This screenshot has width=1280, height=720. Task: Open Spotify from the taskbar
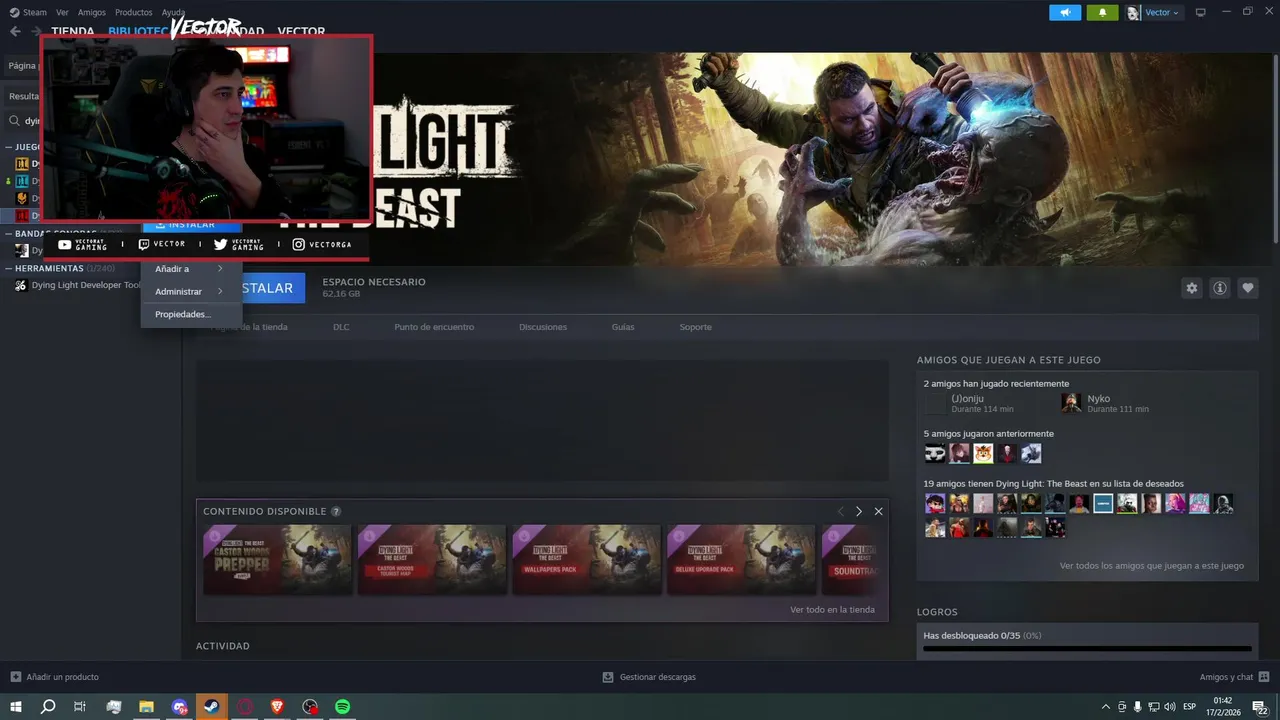tap(342, 706)
